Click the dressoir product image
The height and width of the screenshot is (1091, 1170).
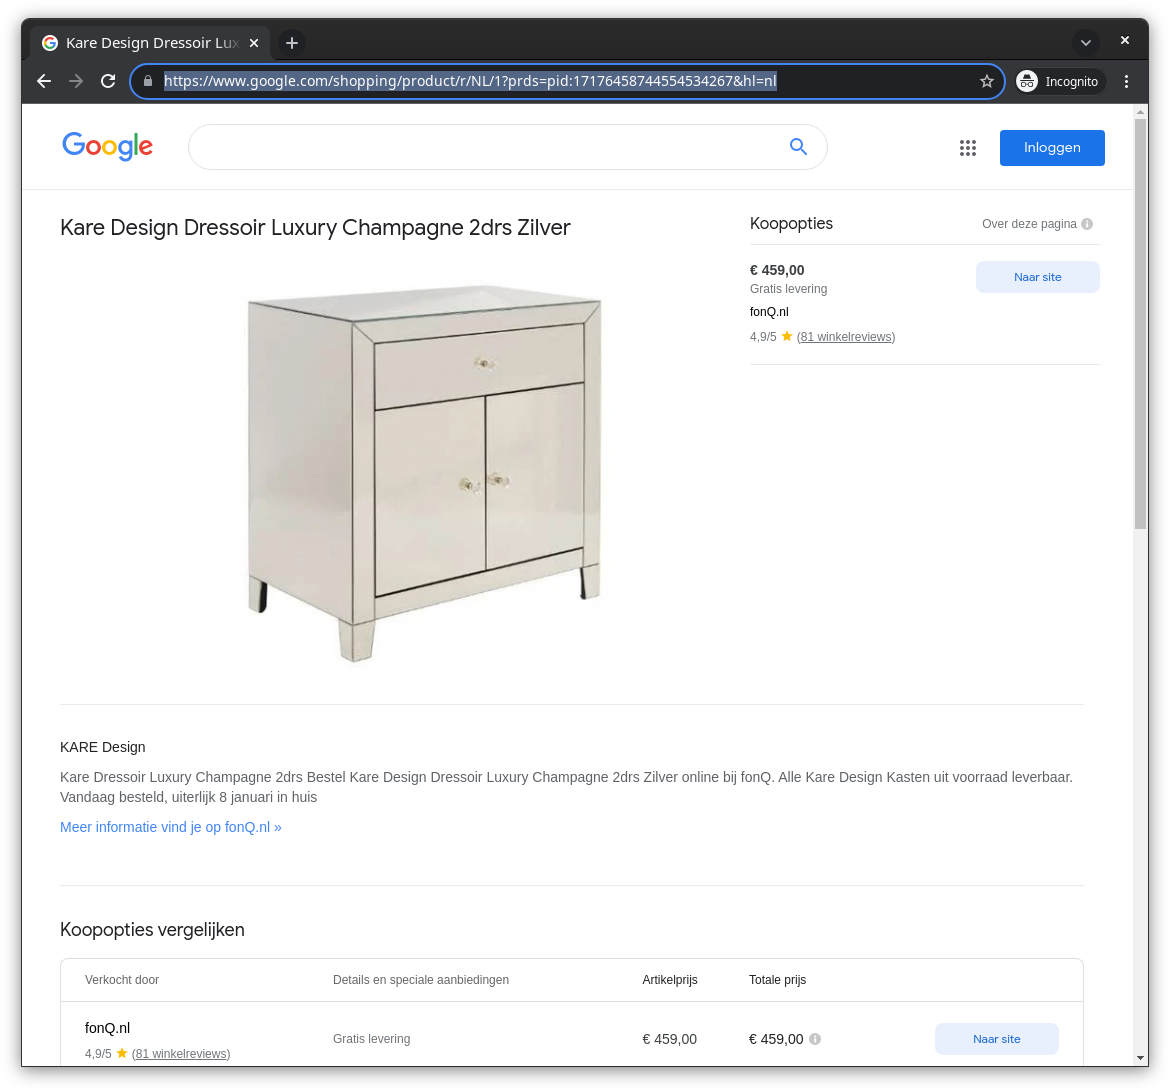(x=424, y=472)
